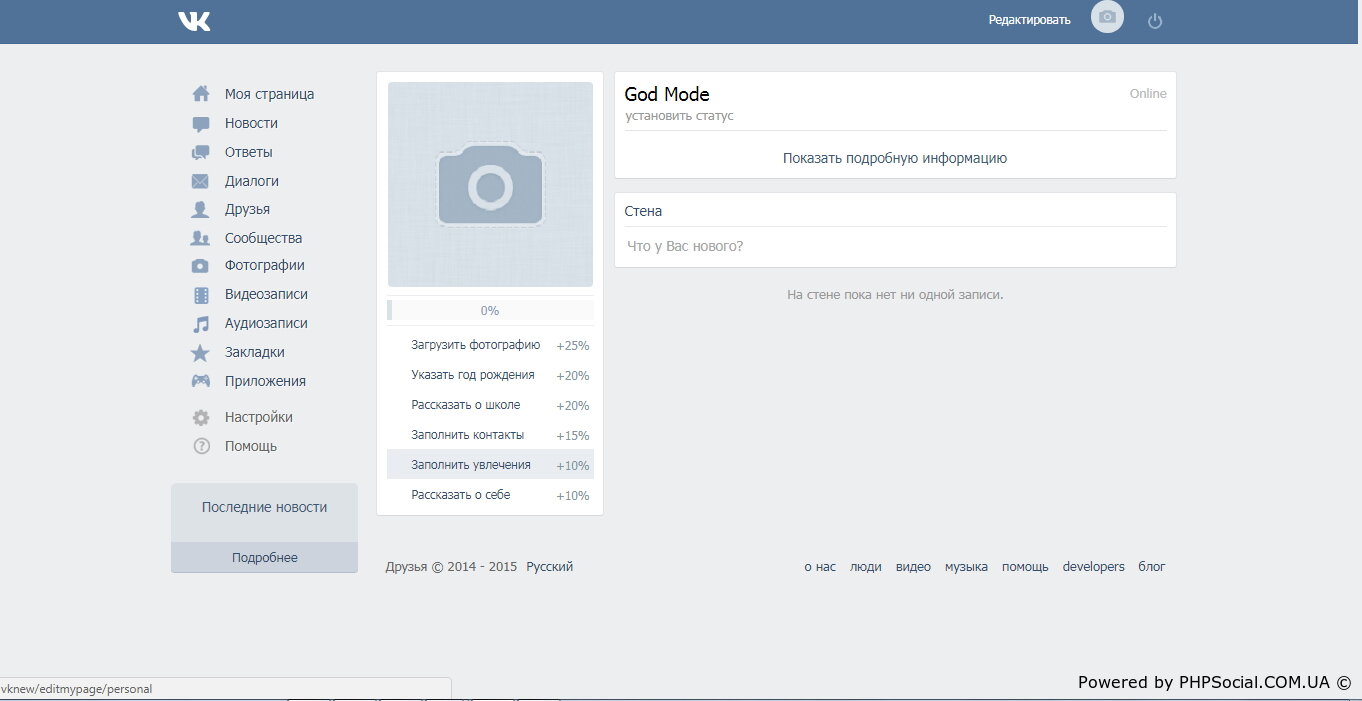The image size is (1362, 701).
Task: Select Сообщества from the sidebar
Action: tap(263, 238)
